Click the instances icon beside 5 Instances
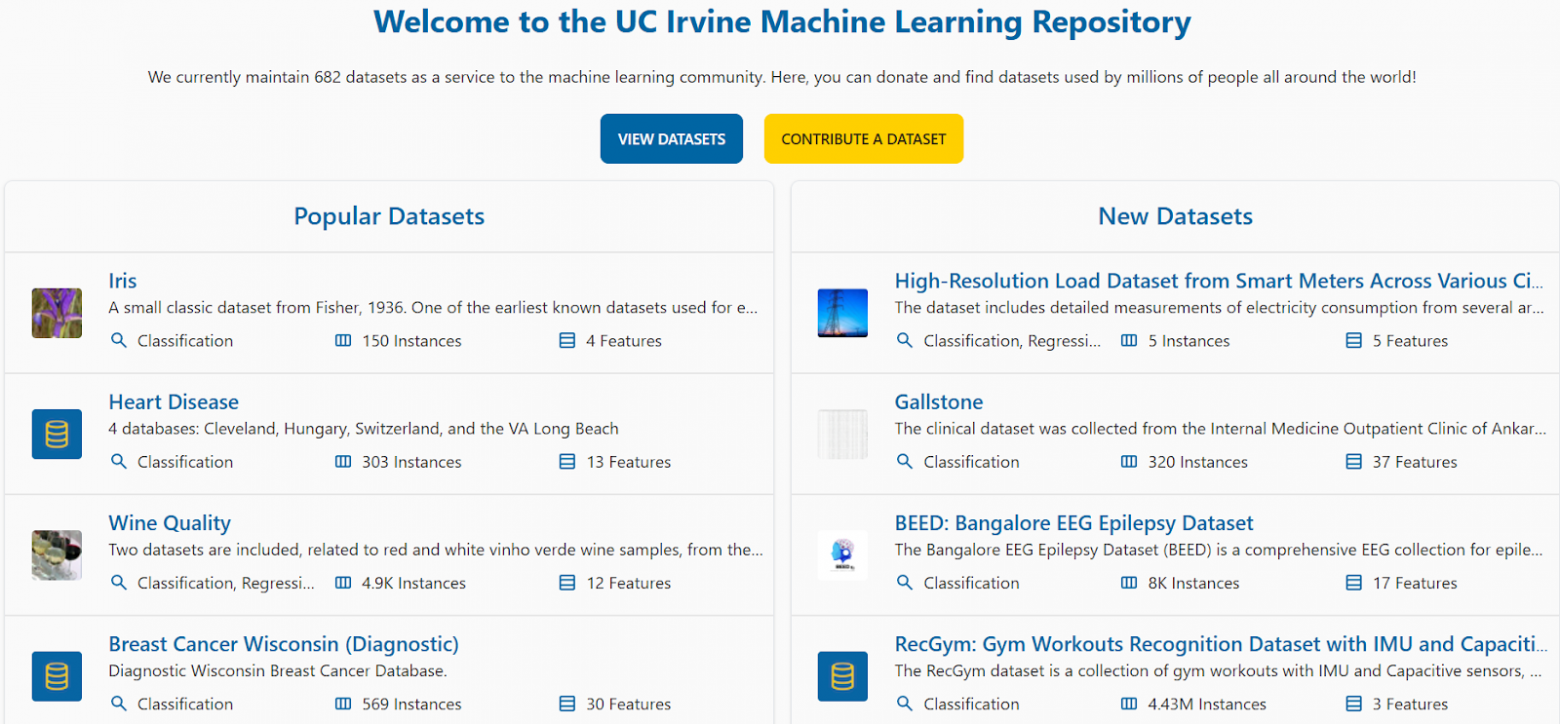This screenshot has height=724, width=1560. (x=1129, y=341)
